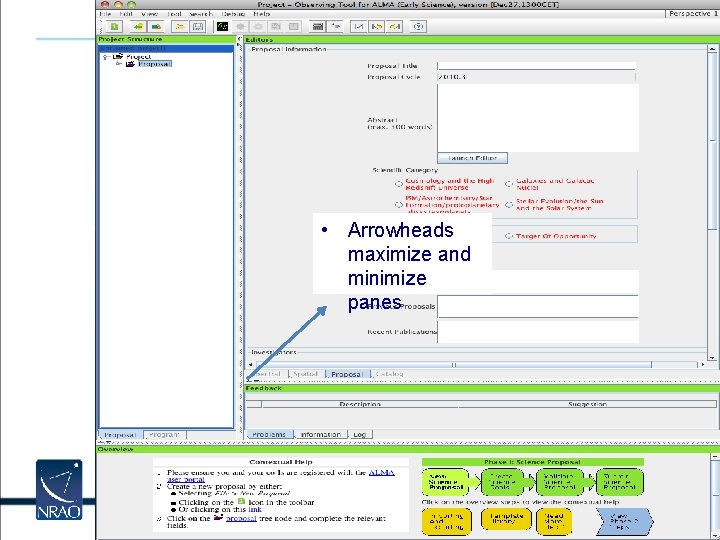Screen dimensions: 720x540
Task: Select Galaxies and Galactic Nuclei category
Action: pos(508,184)
